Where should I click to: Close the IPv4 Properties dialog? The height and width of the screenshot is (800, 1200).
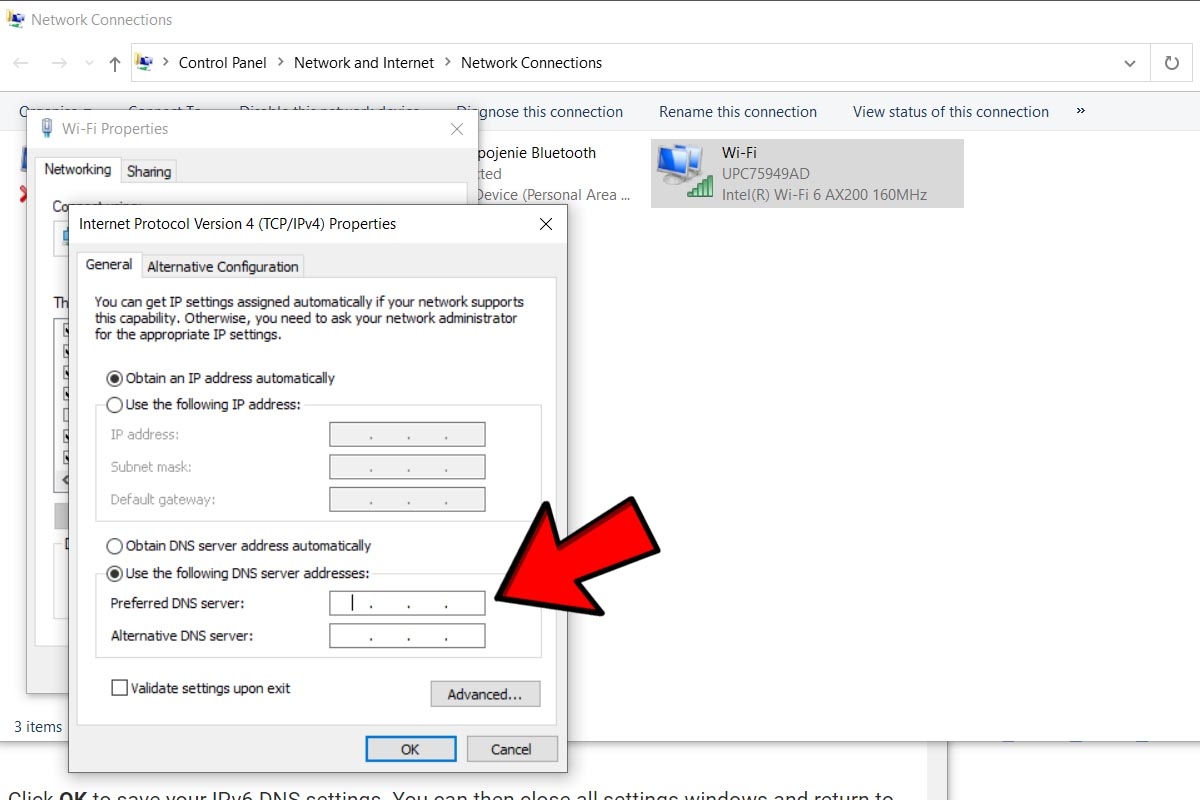pos(546,224)
